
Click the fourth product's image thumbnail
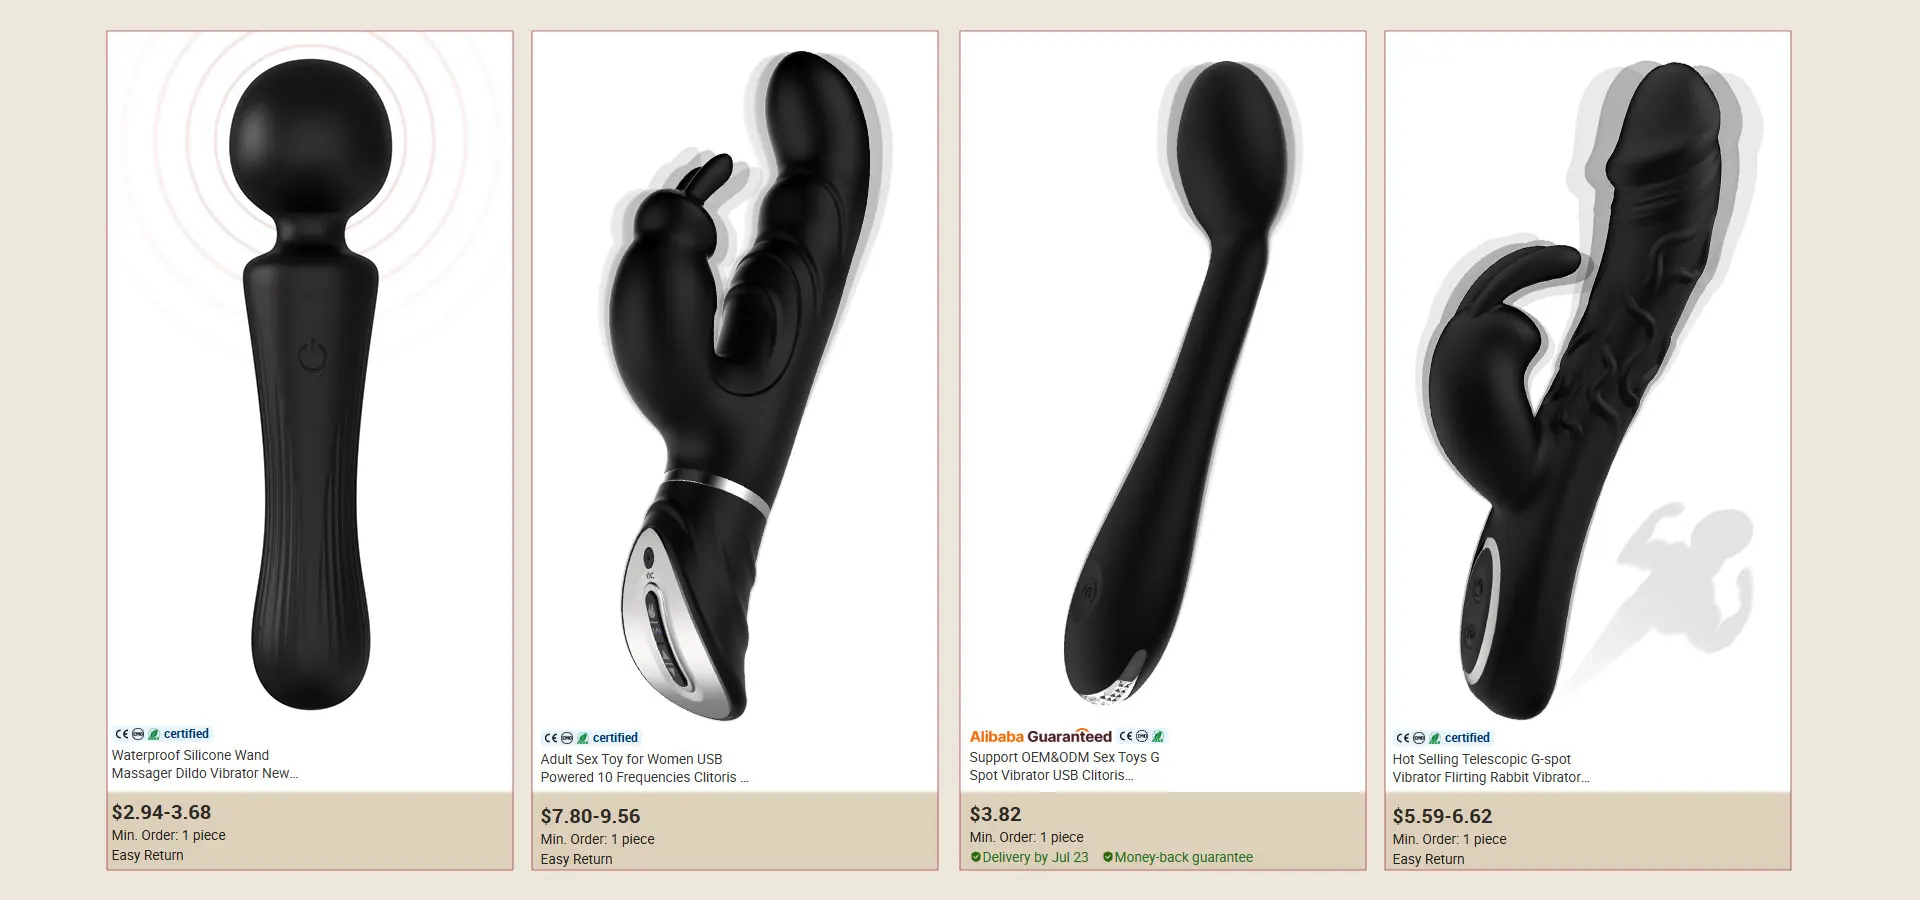coord(1588,380)
